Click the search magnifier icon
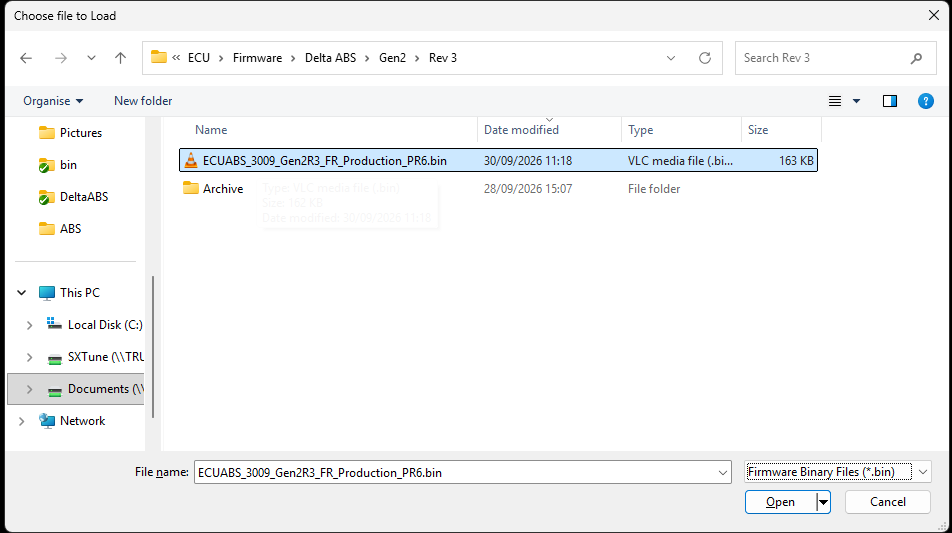 click(x=916, y=58)
